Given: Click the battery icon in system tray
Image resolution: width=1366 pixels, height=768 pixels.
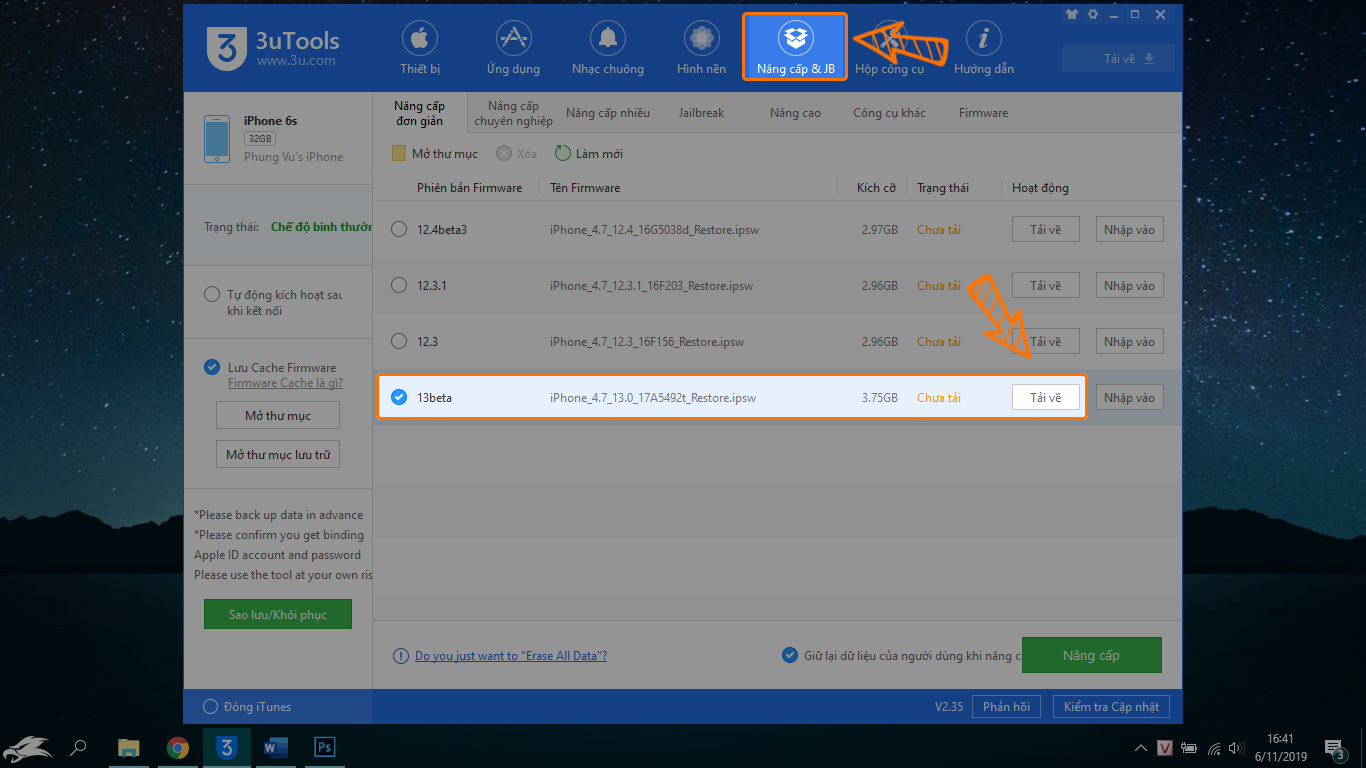Looking at the screenshot, I should [1190, 748].
